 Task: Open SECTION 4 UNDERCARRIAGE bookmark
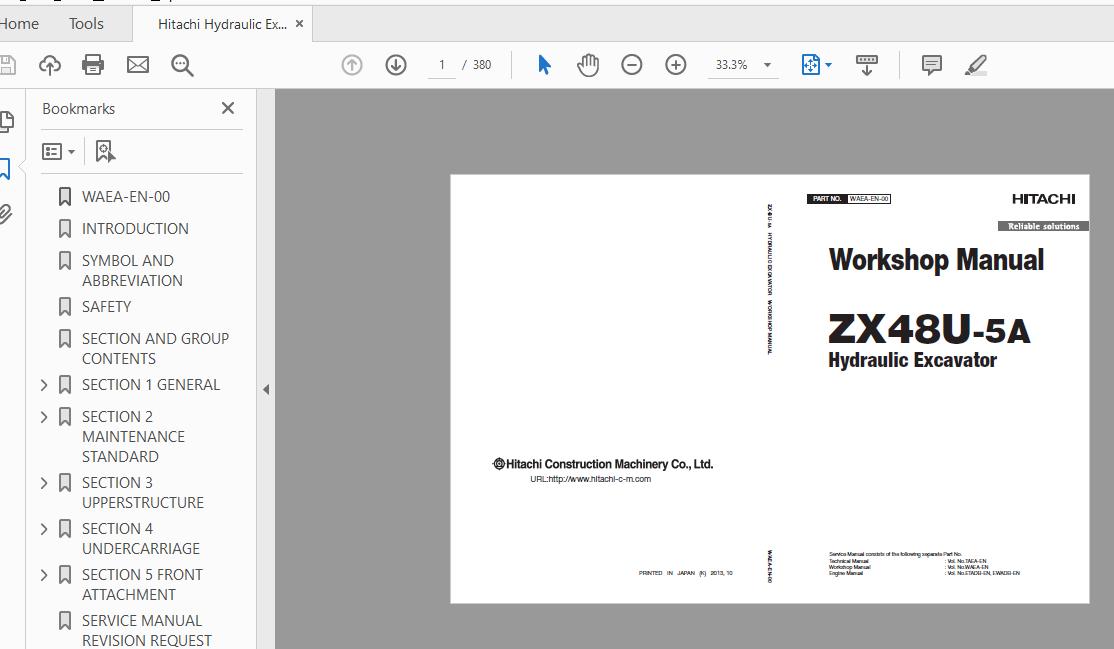(141, 539)
